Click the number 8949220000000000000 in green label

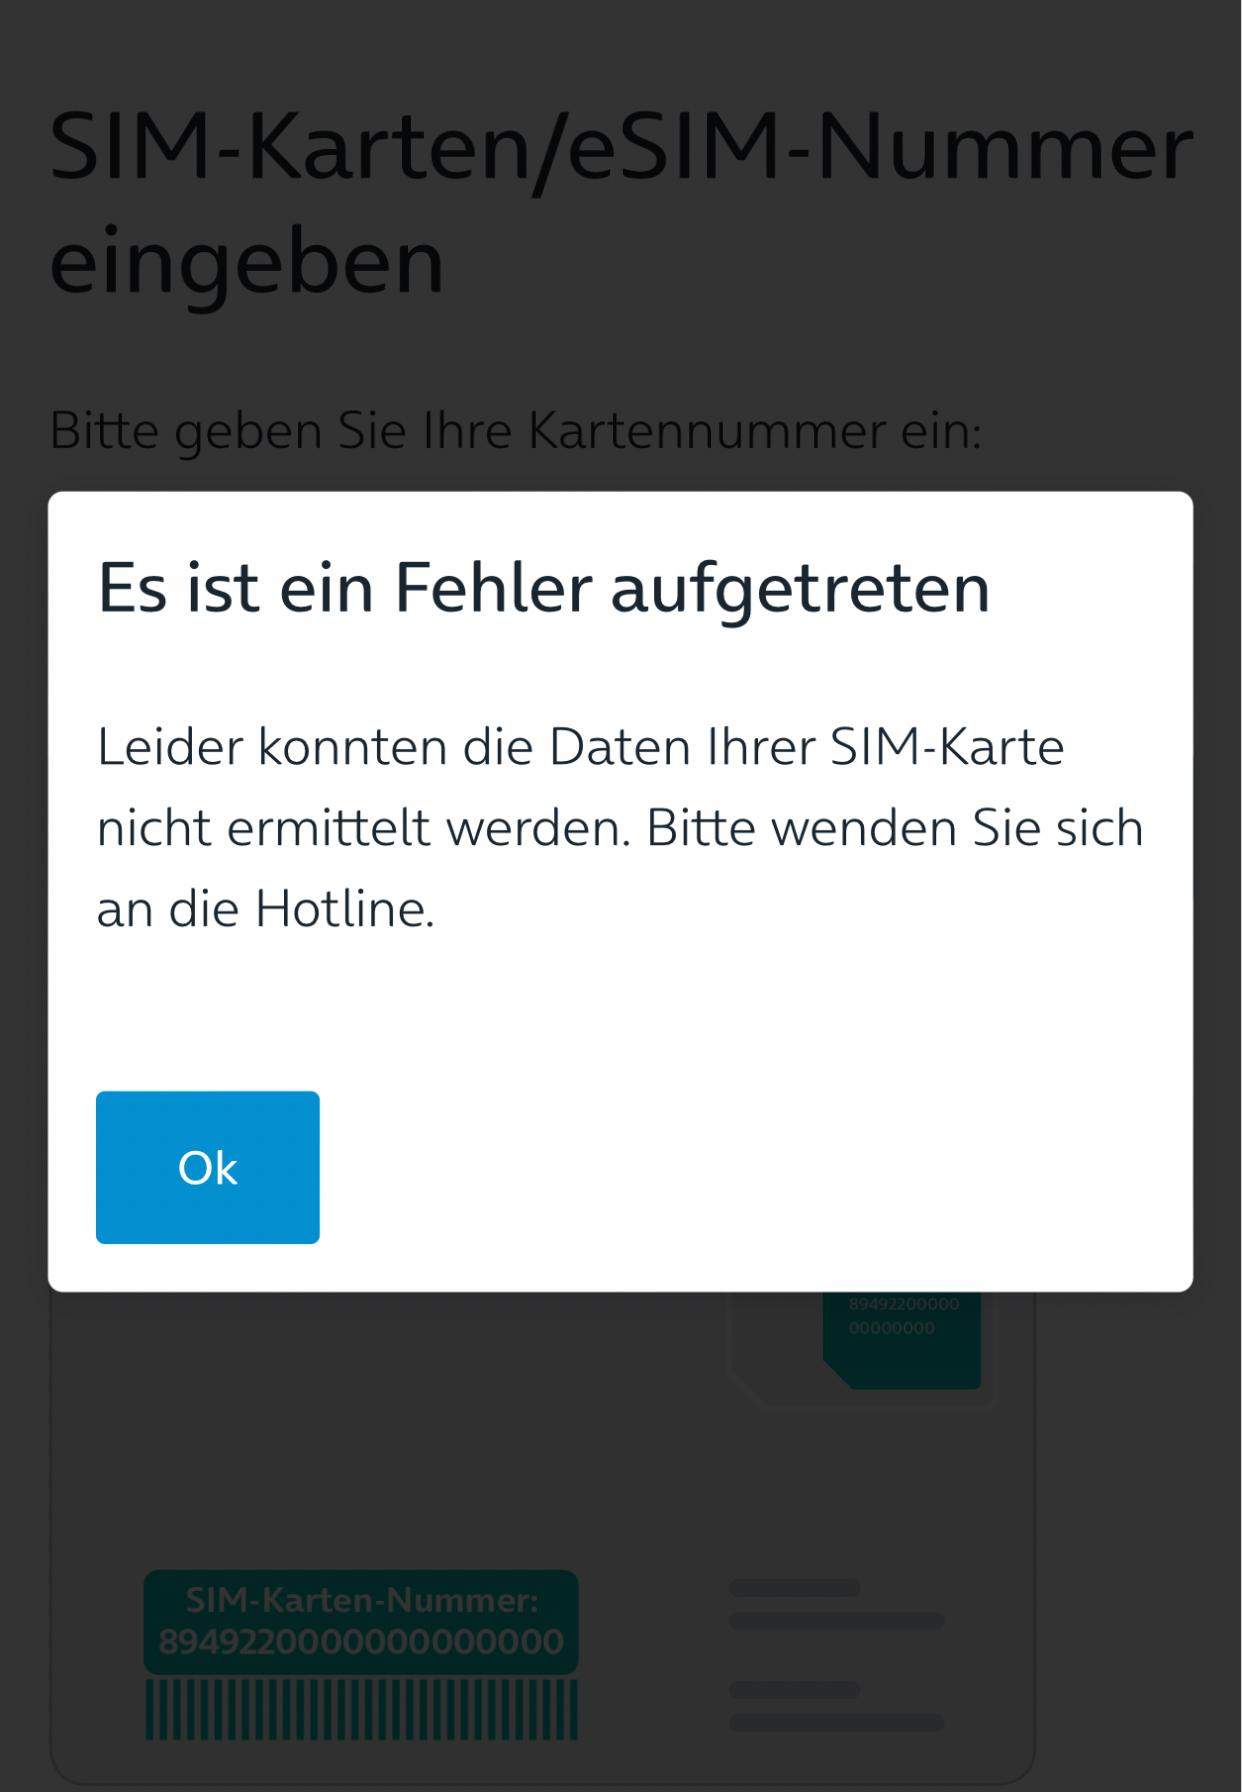[x=361, y=1642]
